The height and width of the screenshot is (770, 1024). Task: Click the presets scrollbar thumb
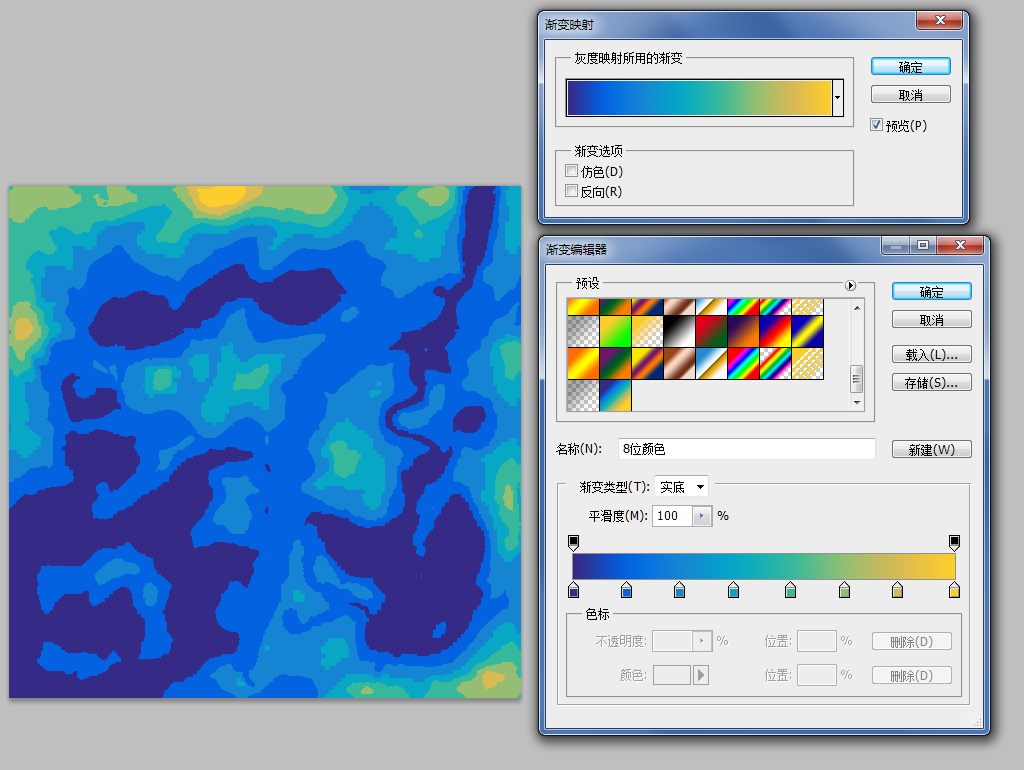856,379
